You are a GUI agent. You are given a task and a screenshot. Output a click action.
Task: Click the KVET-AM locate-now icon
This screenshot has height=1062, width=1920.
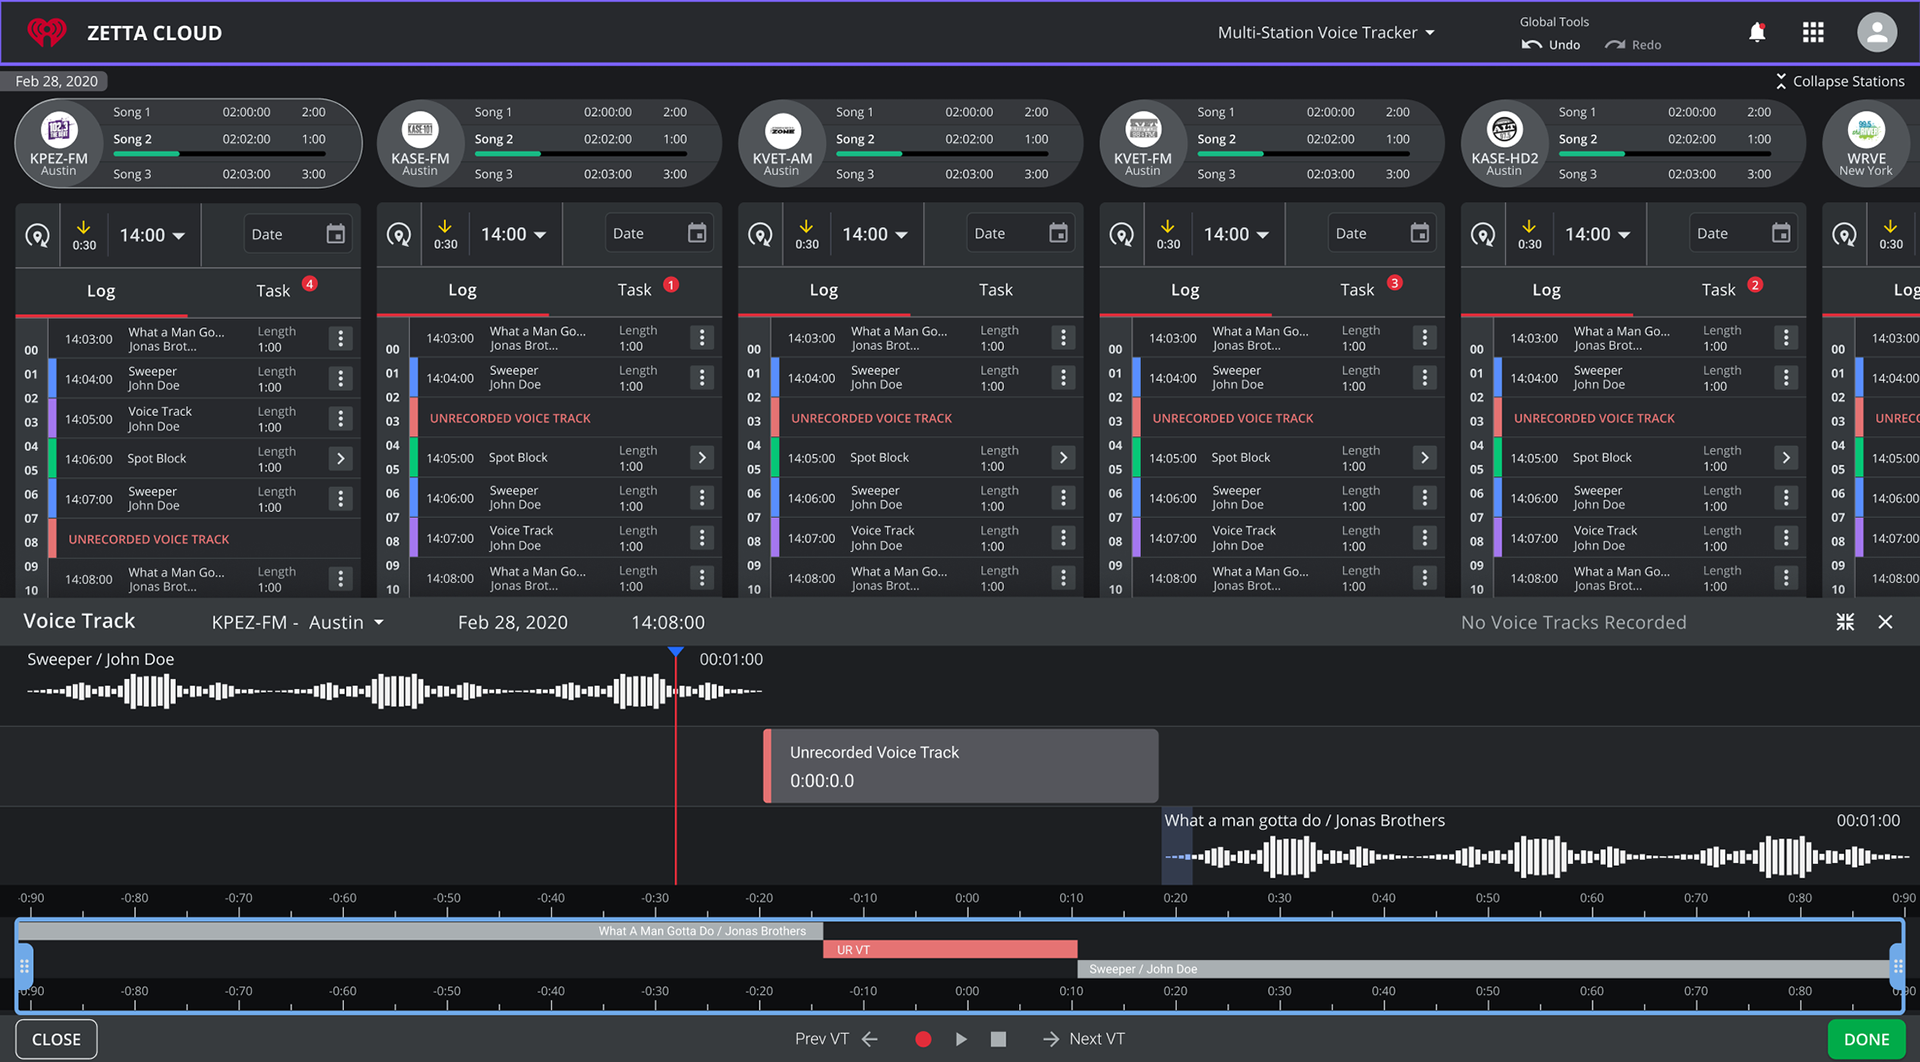point(760,236)
